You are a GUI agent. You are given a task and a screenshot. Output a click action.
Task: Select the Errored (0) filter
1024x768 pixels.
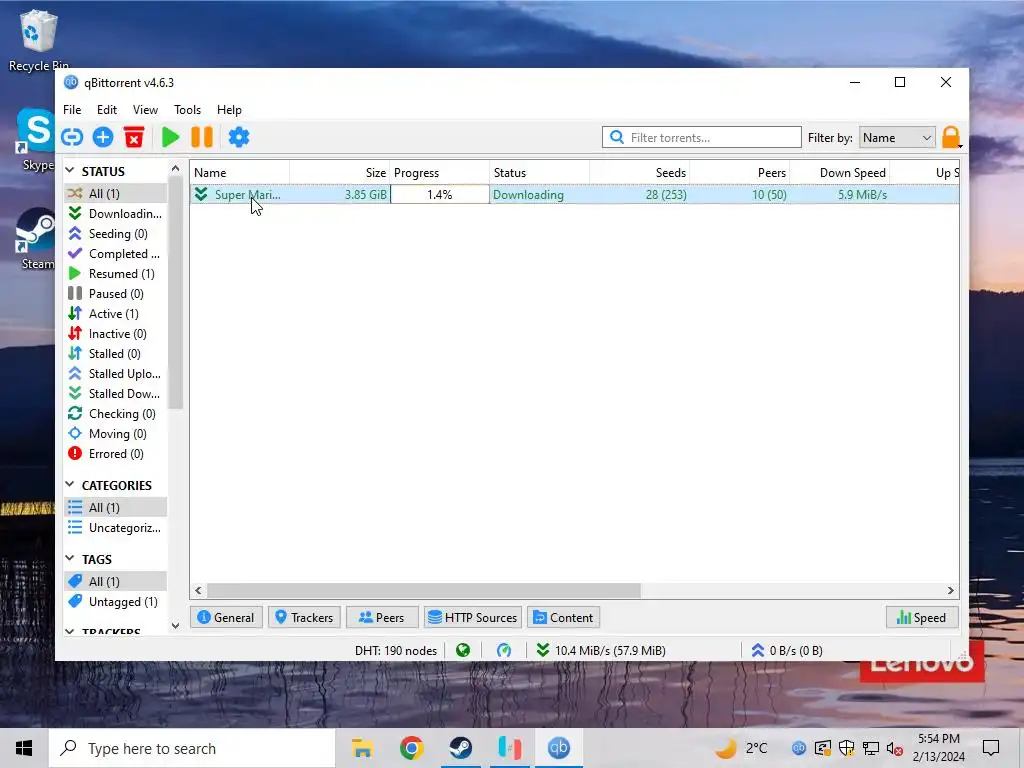[116, 454]
